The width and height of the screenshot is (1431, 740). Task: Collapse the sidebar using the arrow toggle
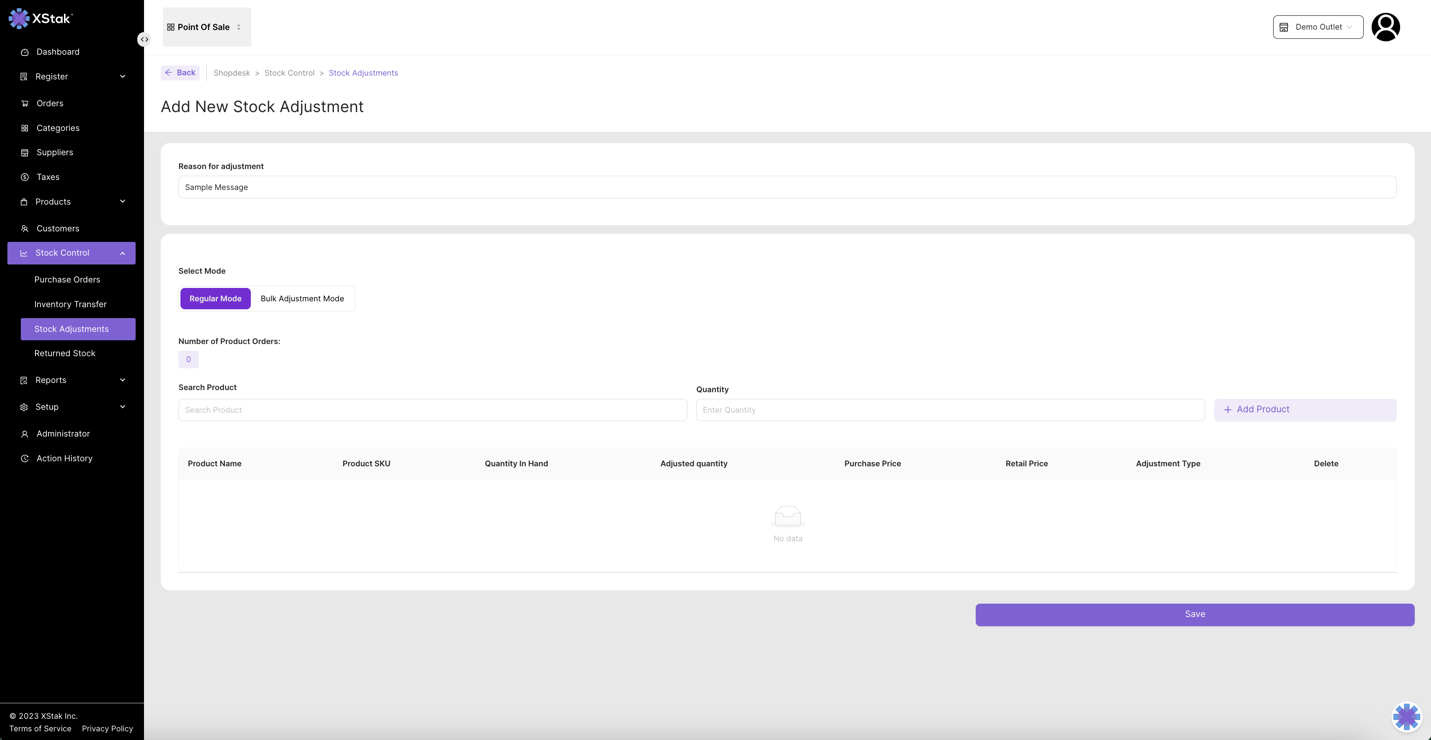coord(144,40)
